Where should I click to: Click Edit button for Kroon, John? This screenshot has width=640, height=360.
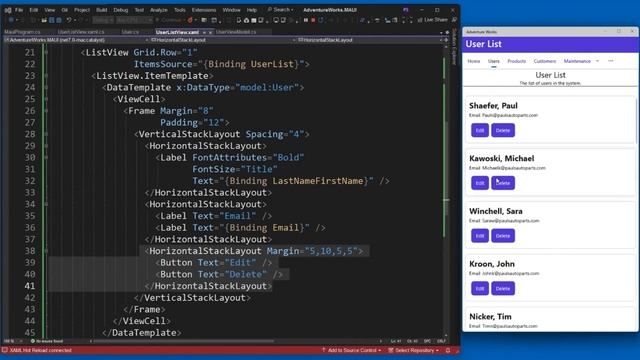click(x=480, y=289)
